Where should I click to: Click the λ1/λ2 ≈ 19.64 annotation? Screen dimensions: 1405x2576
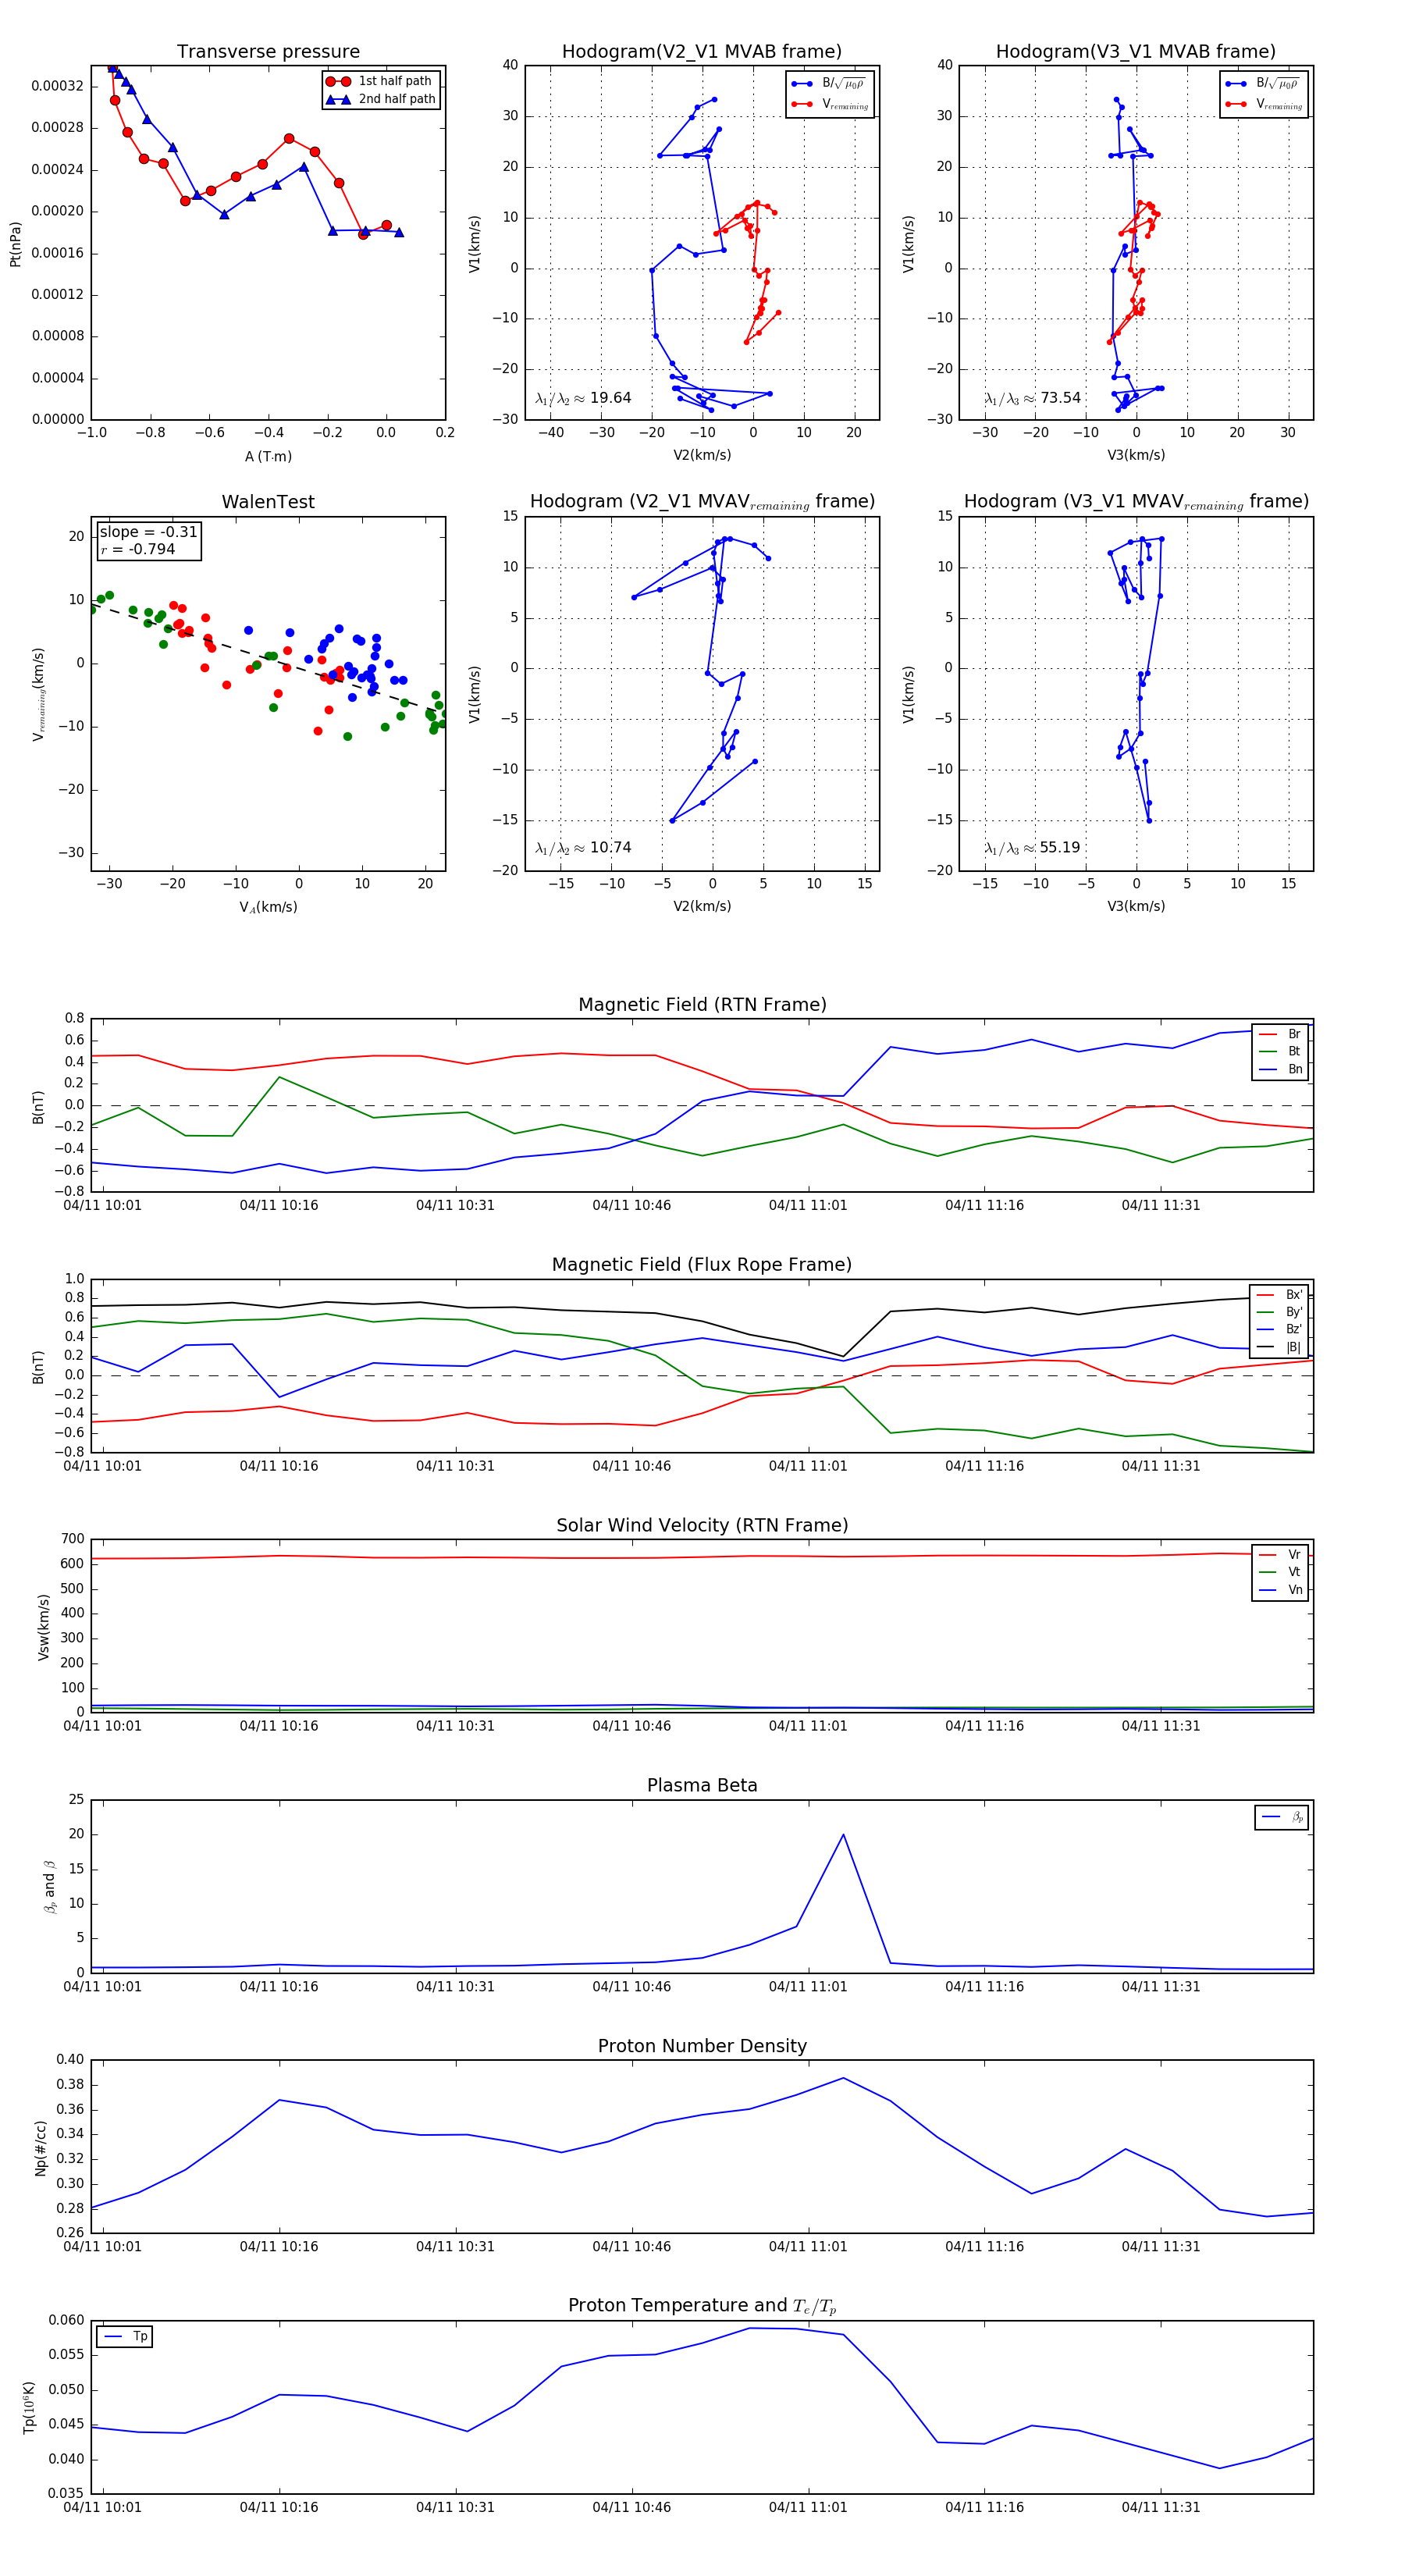(x=583, y=398)
